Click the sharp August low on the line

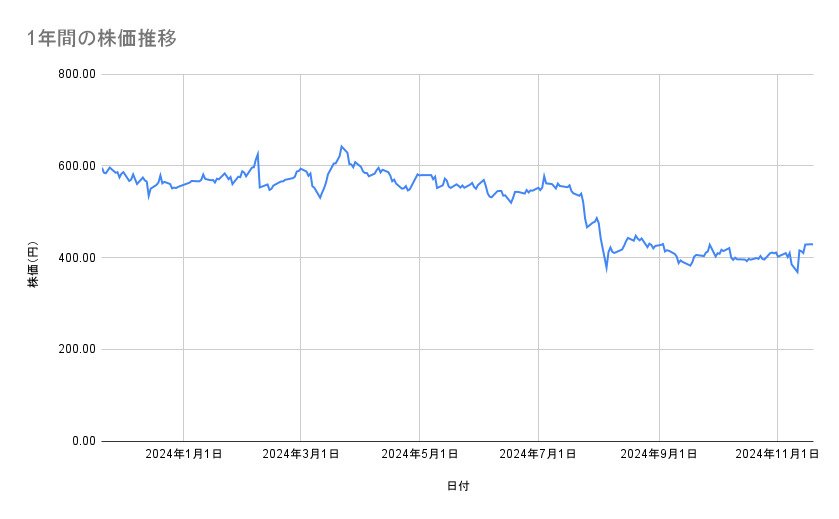[606, 269]
